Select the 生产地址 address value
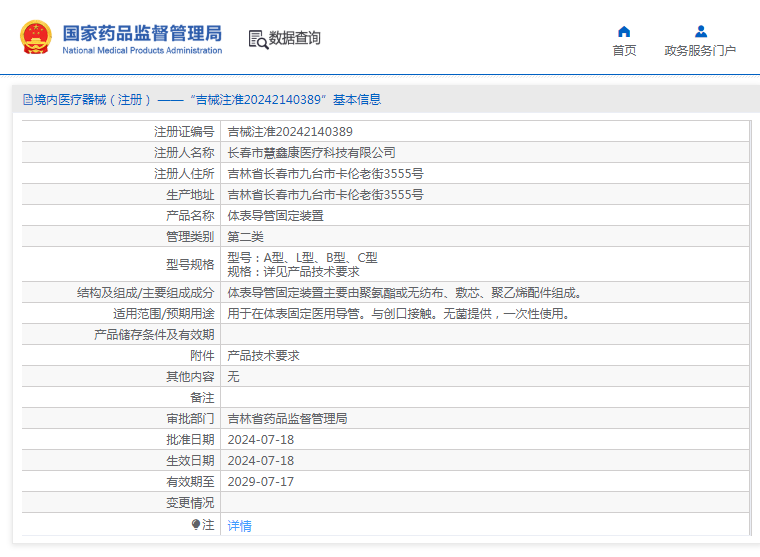The image size is (760, 557). [x=326, y=194]
